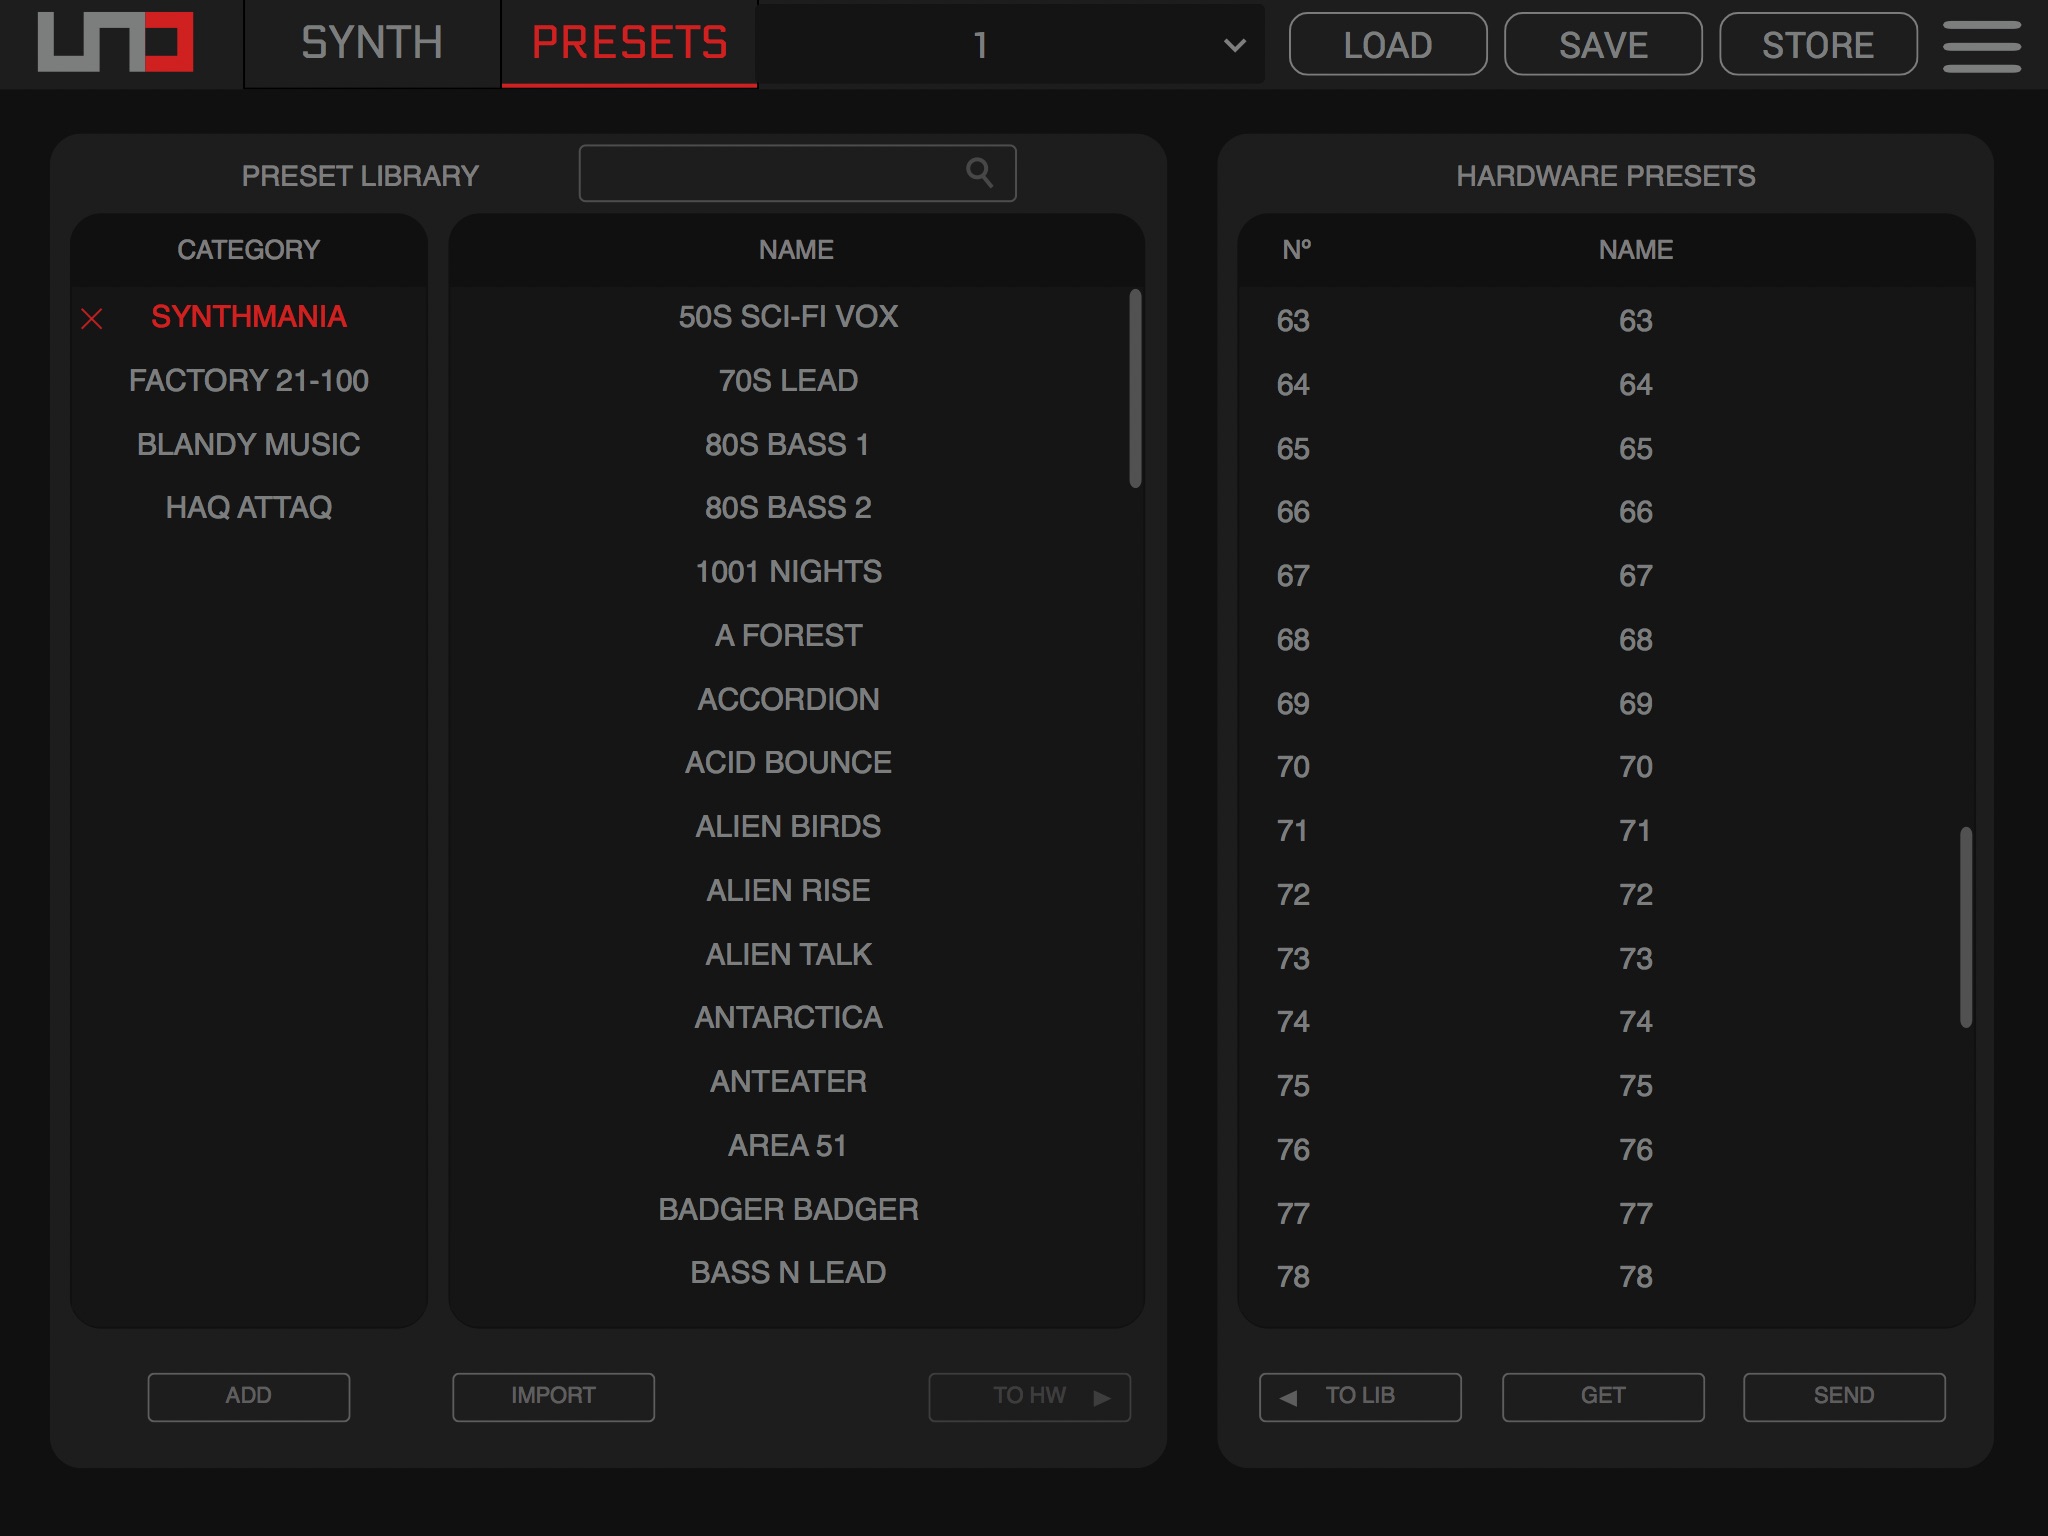
Task: Select the PRESETS tab
Action: (629, 44)
